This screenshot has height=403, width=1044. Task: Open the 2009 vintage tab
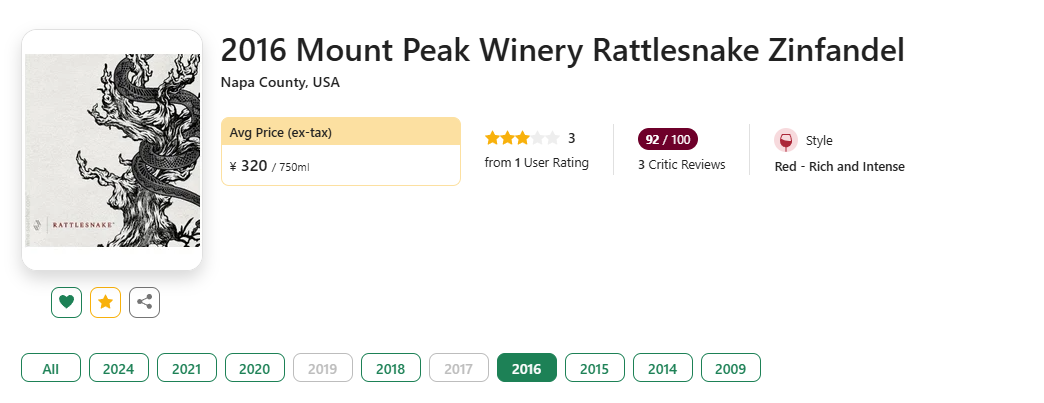pos(730,368)
